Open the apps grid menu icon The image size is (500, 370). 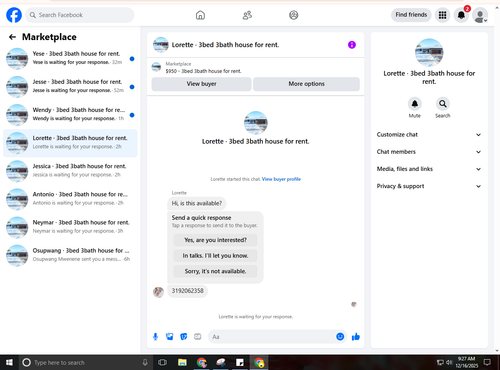pos(442,15)
